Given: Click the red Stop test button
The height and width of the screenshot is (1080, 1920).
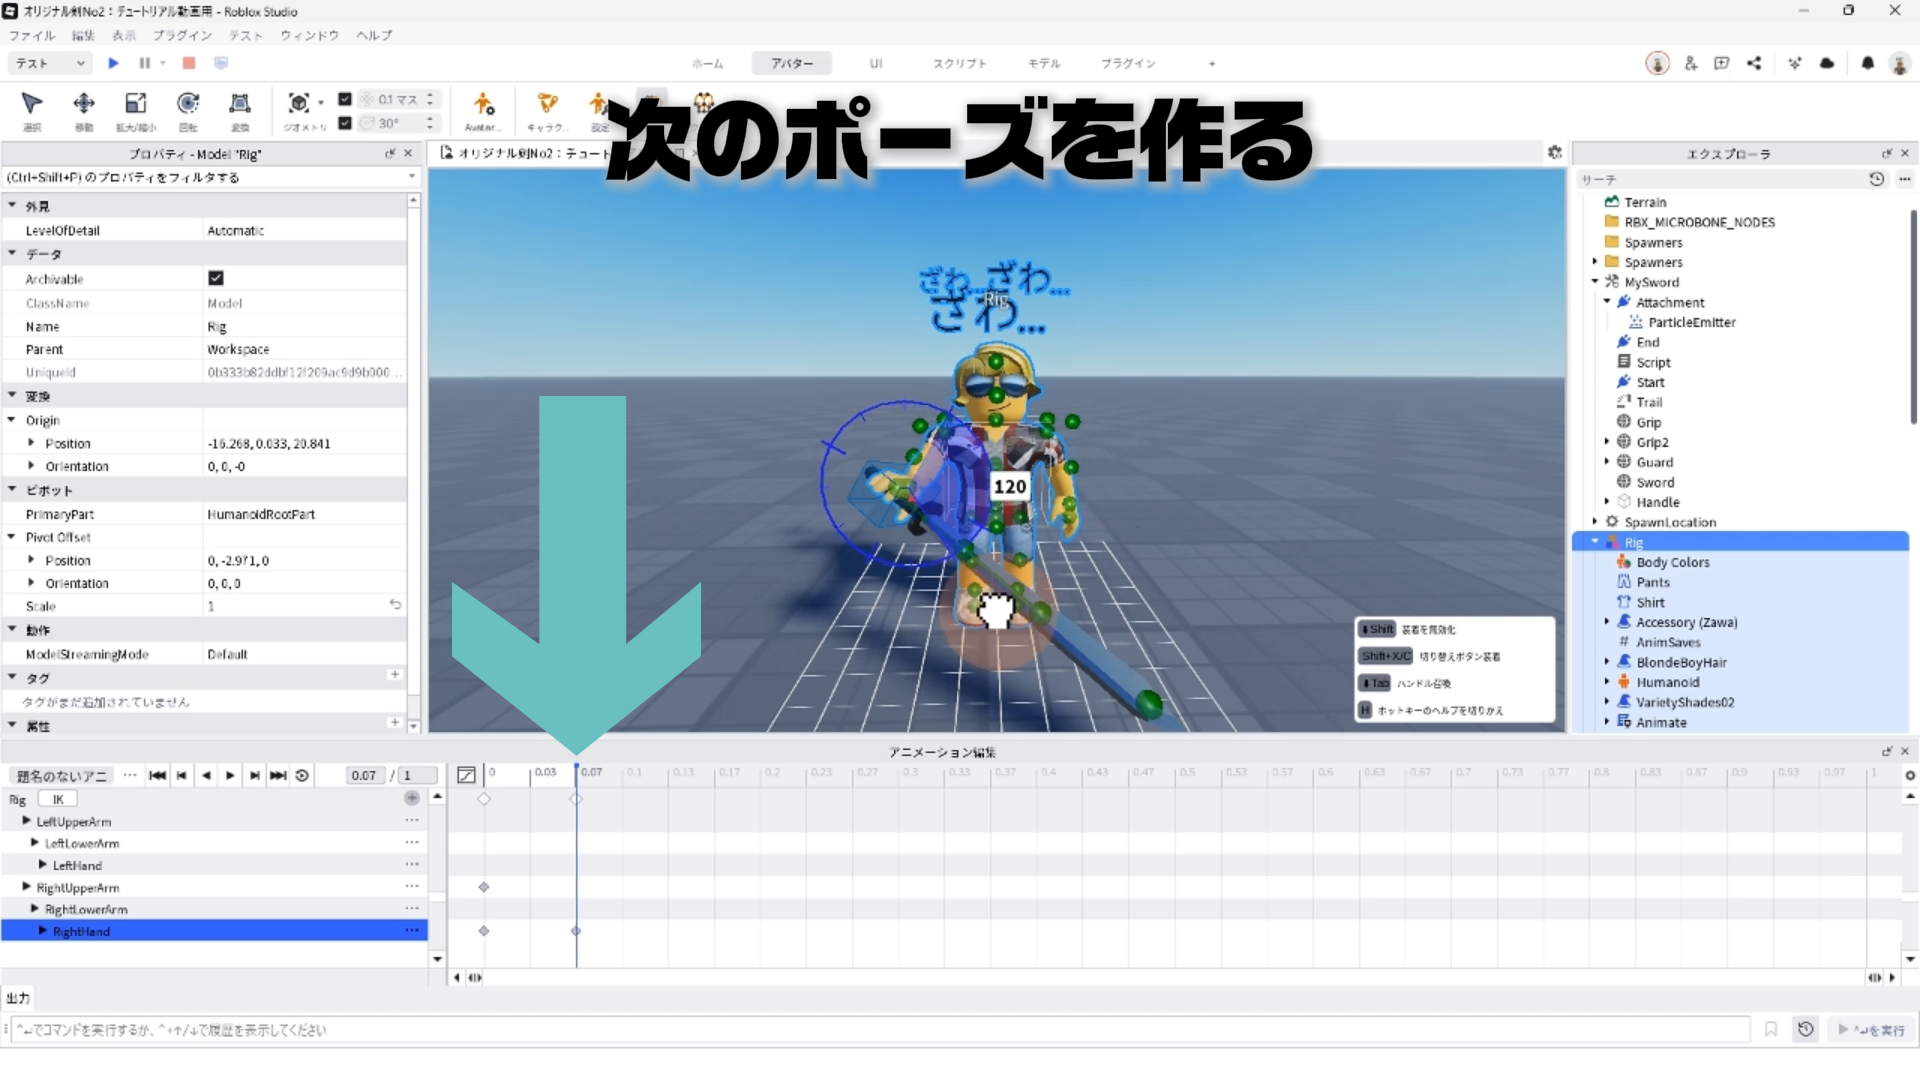Looking at the screenshot, I should tap(189, 63).
